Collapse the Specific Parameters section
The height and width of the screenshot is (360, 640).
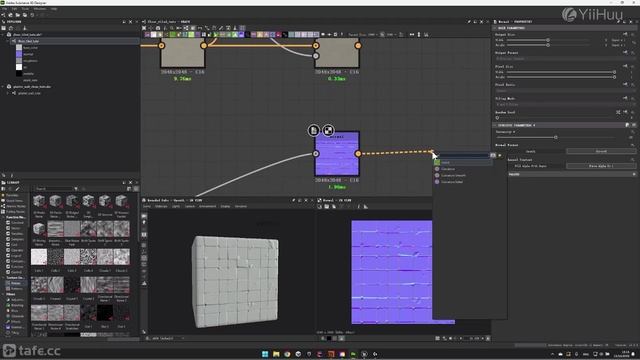pos(495,125)
